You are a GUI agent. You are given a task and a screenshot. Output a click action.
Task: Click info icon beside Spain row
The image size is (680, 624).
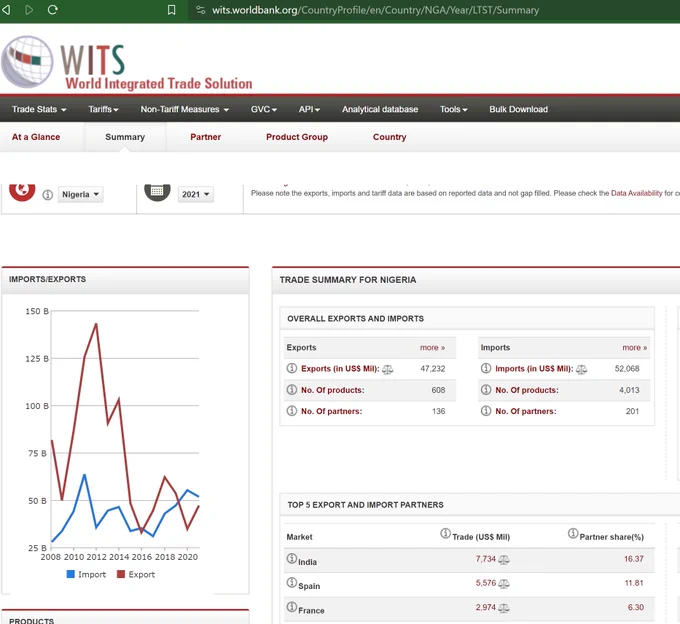[292, 582]
